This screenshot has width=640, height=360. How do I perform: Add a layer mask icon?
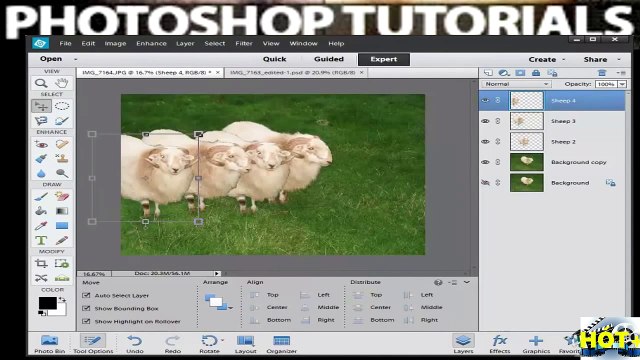pos(520,73)
